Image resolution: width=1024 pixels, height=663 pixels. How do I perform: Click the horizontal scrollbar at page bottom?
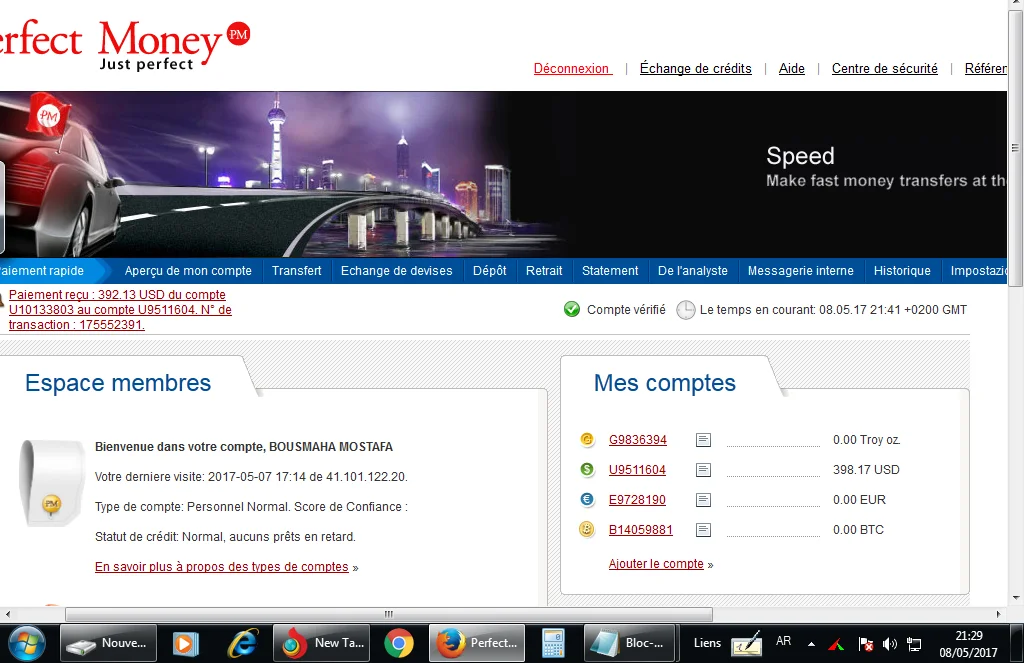389,614
